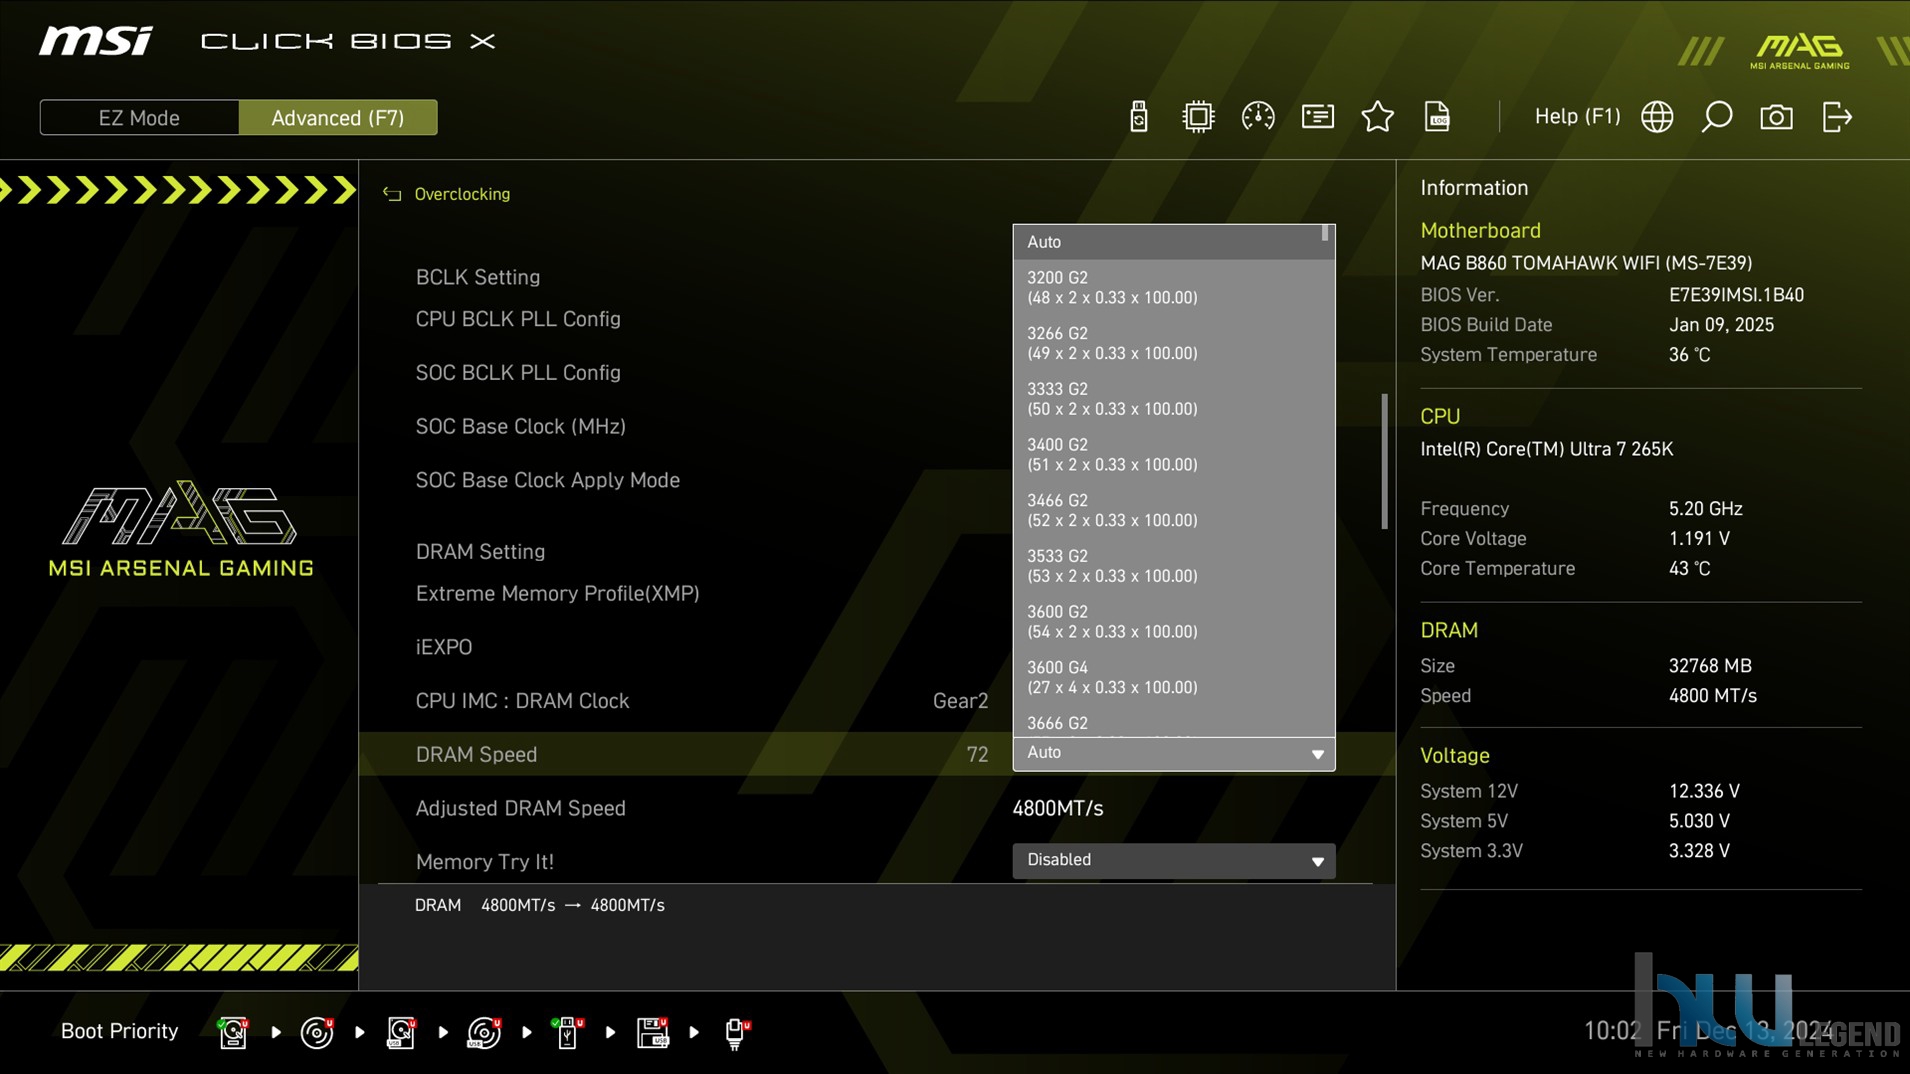
Task: Return to Overclocking breadcrumb
Action: pyautogui.click(x=462, y=194)
